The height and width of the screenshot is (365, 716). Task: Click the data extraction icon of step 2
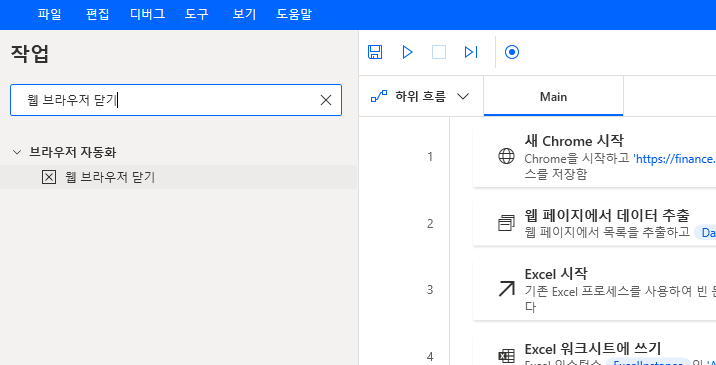point(506,223)
